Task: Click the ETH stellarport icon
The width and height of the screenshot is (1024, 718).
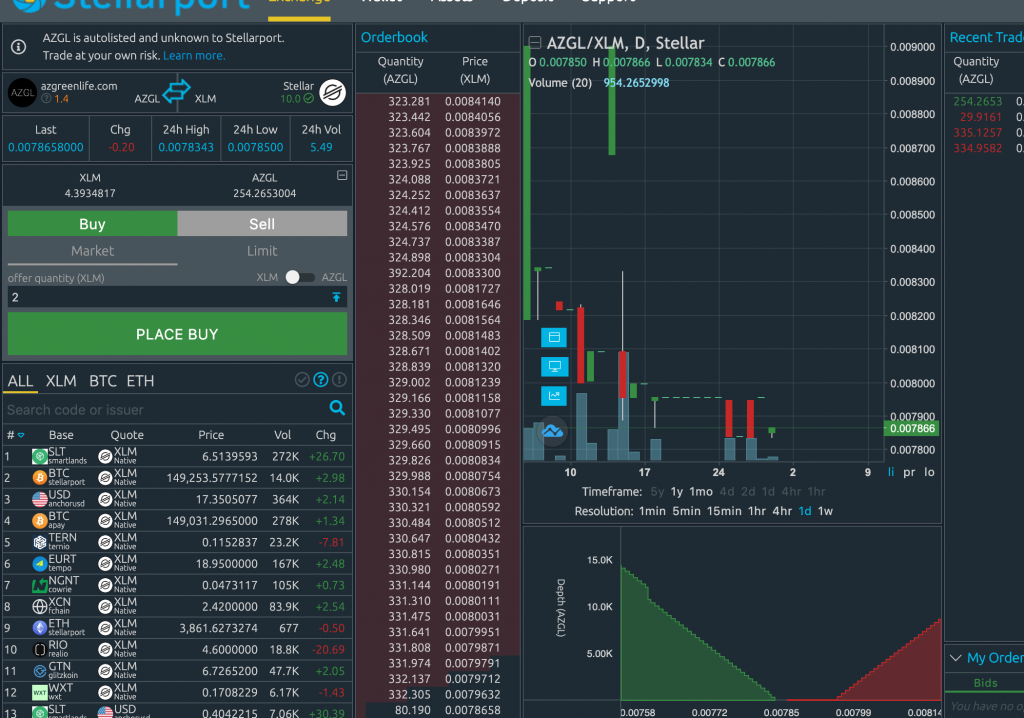Action: pos(40,628)
